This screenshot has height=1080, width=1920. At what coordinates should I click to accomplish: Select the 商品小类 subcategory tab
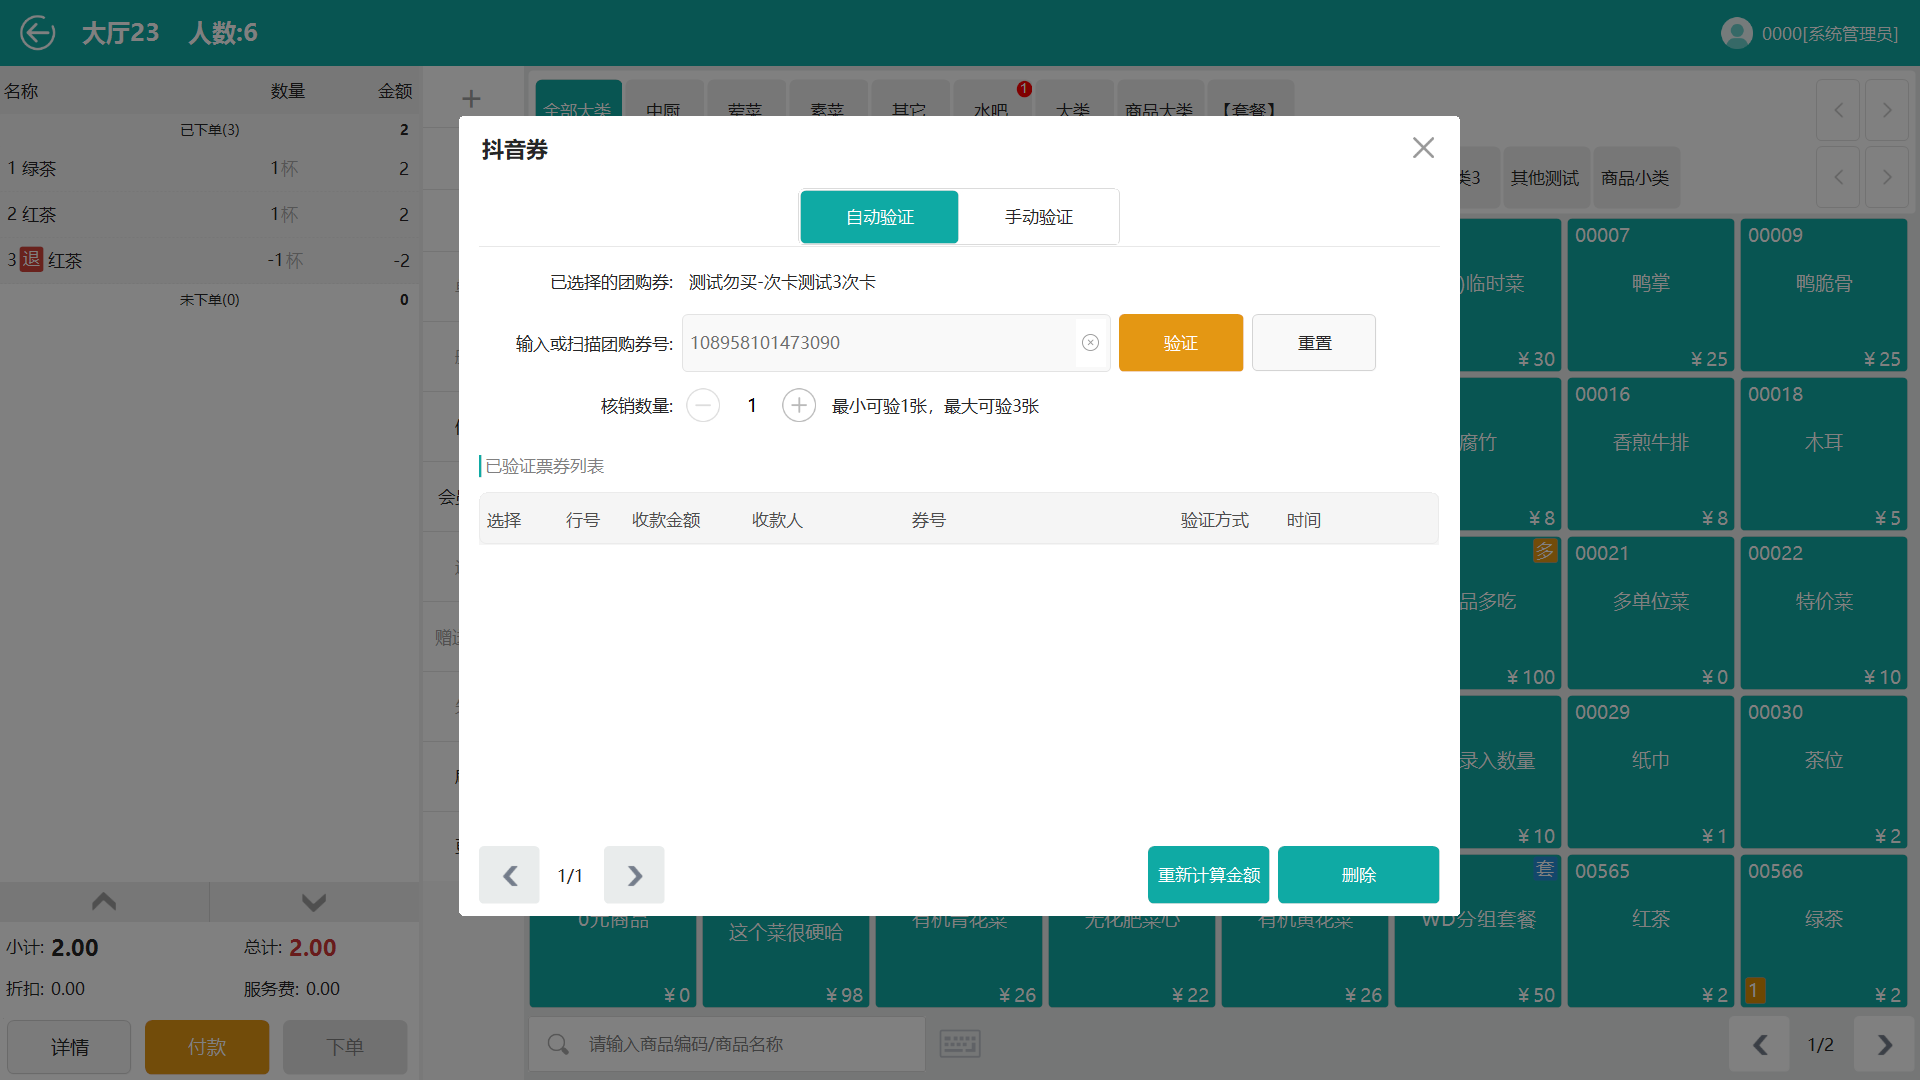tap(1635, 178)
